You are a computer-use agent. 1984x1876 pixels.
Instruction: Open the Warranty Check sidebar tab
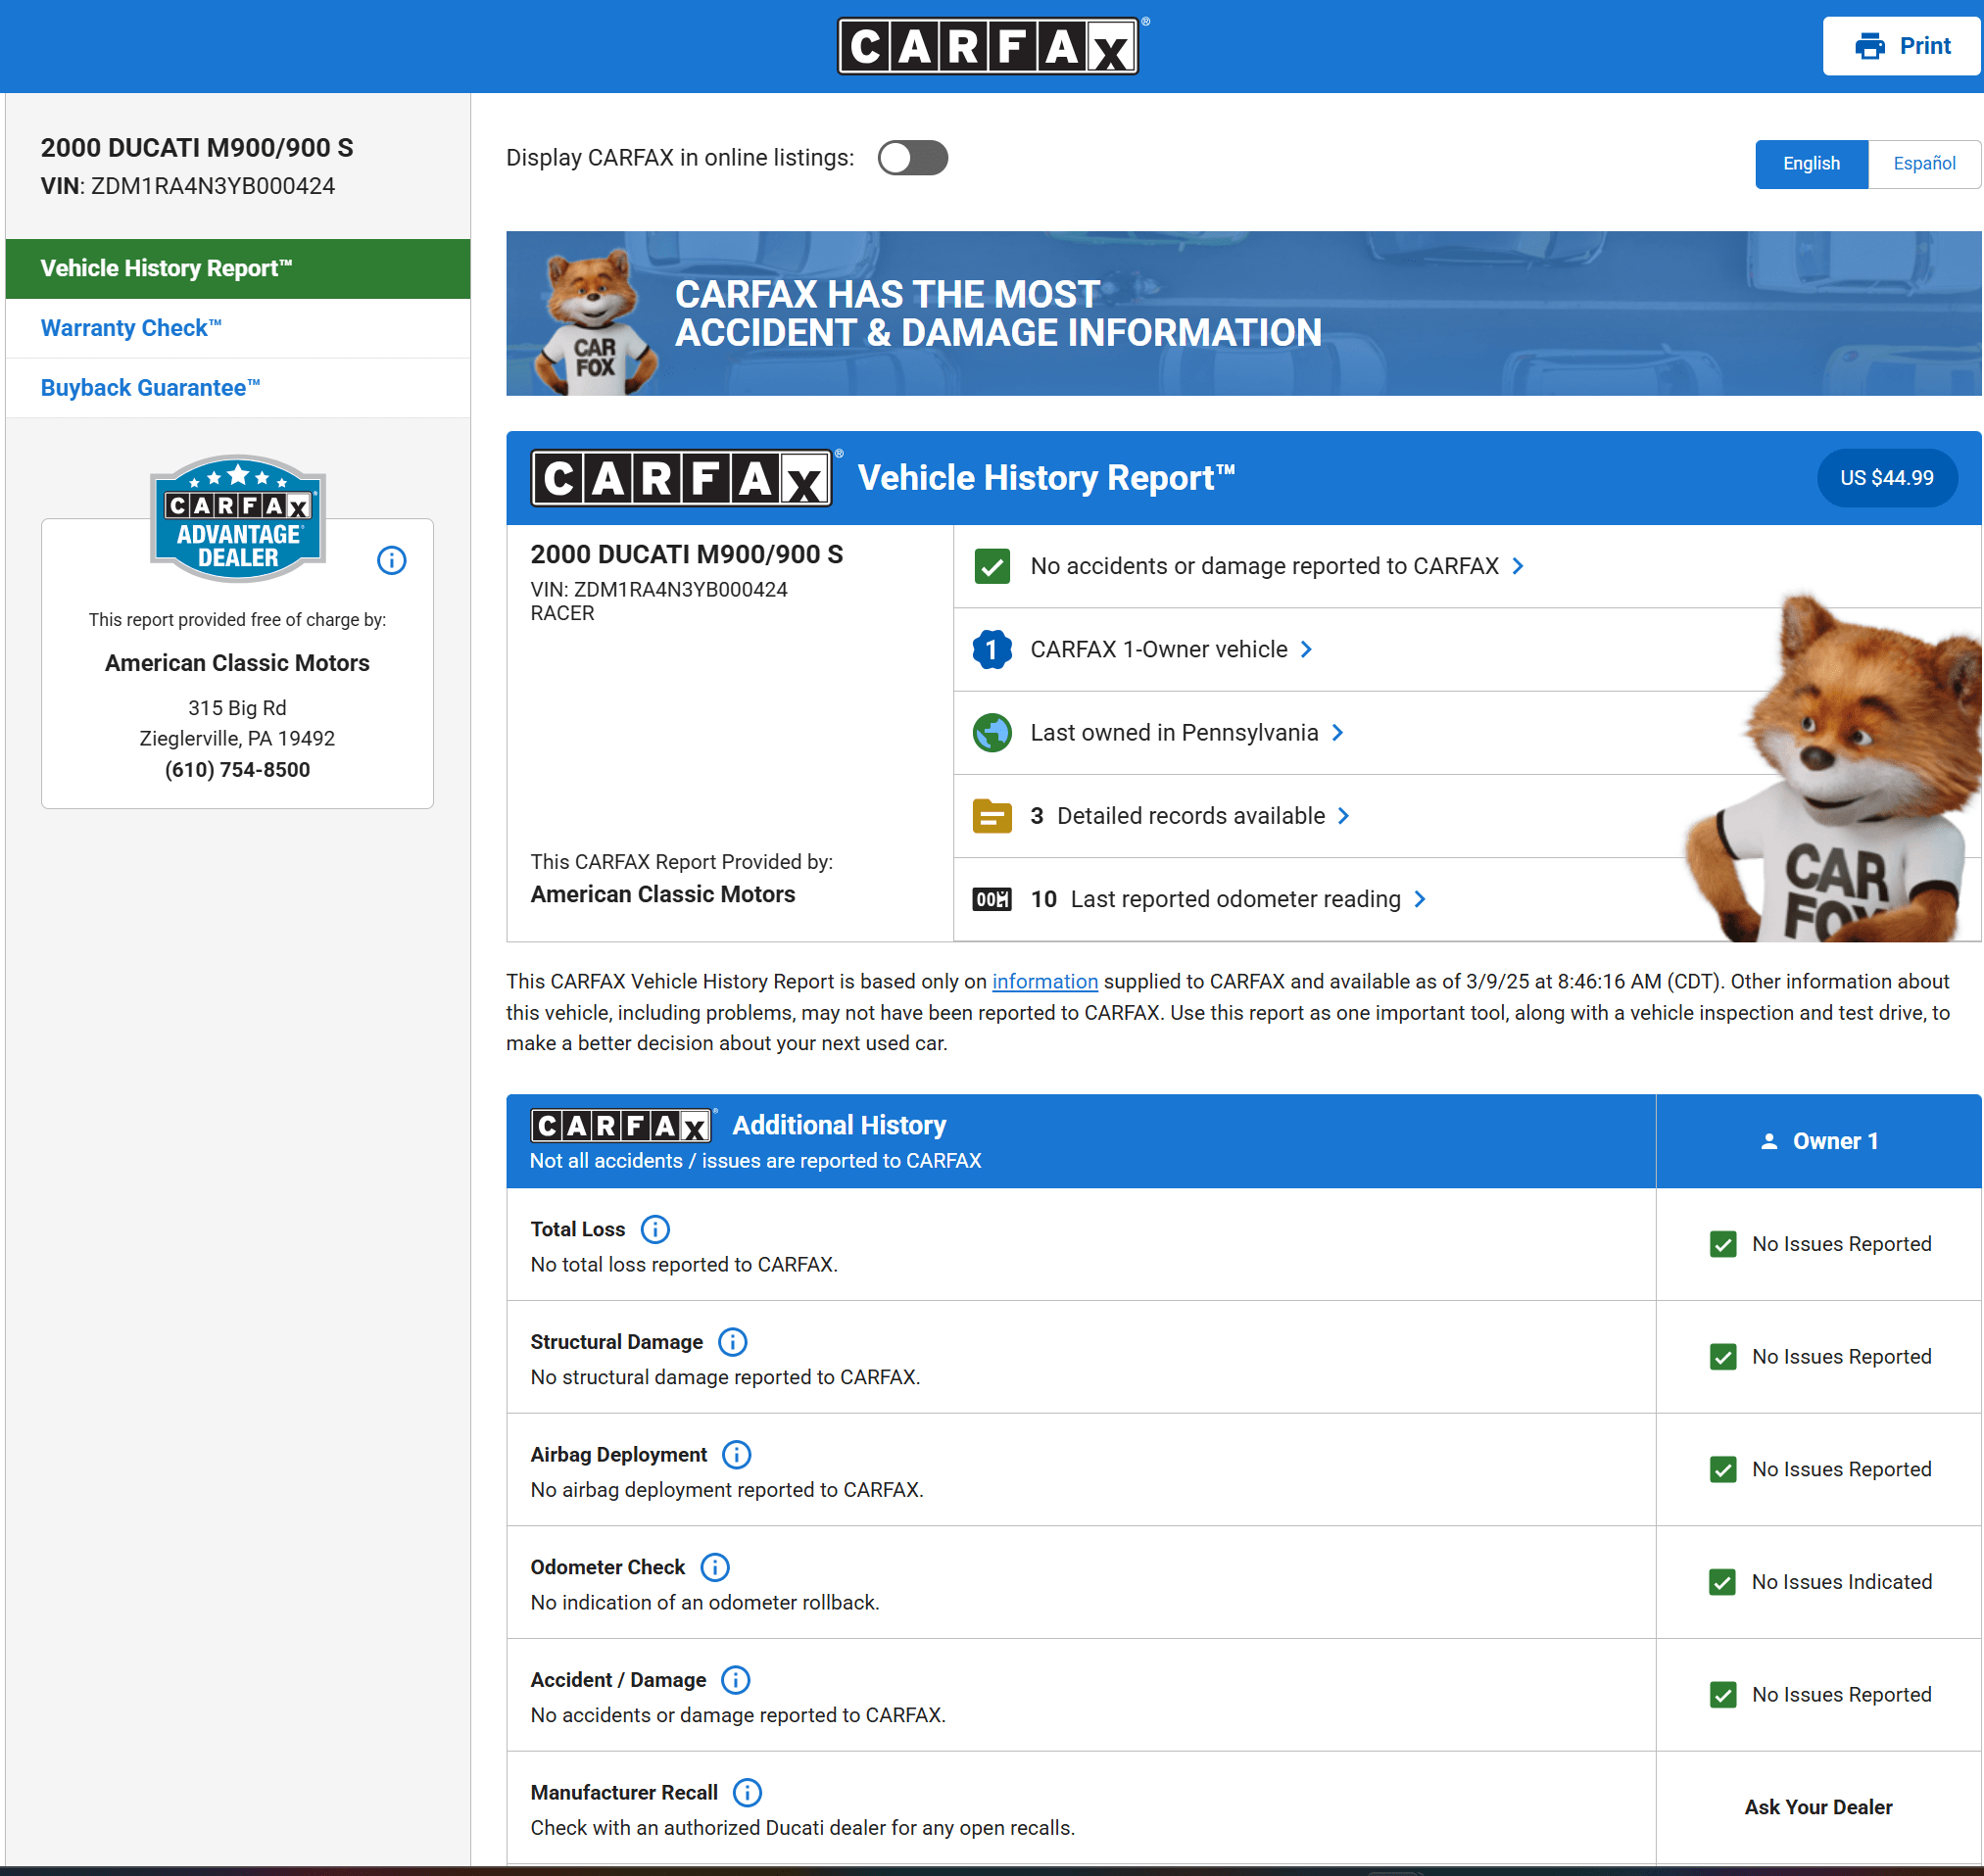click(131, 328)
